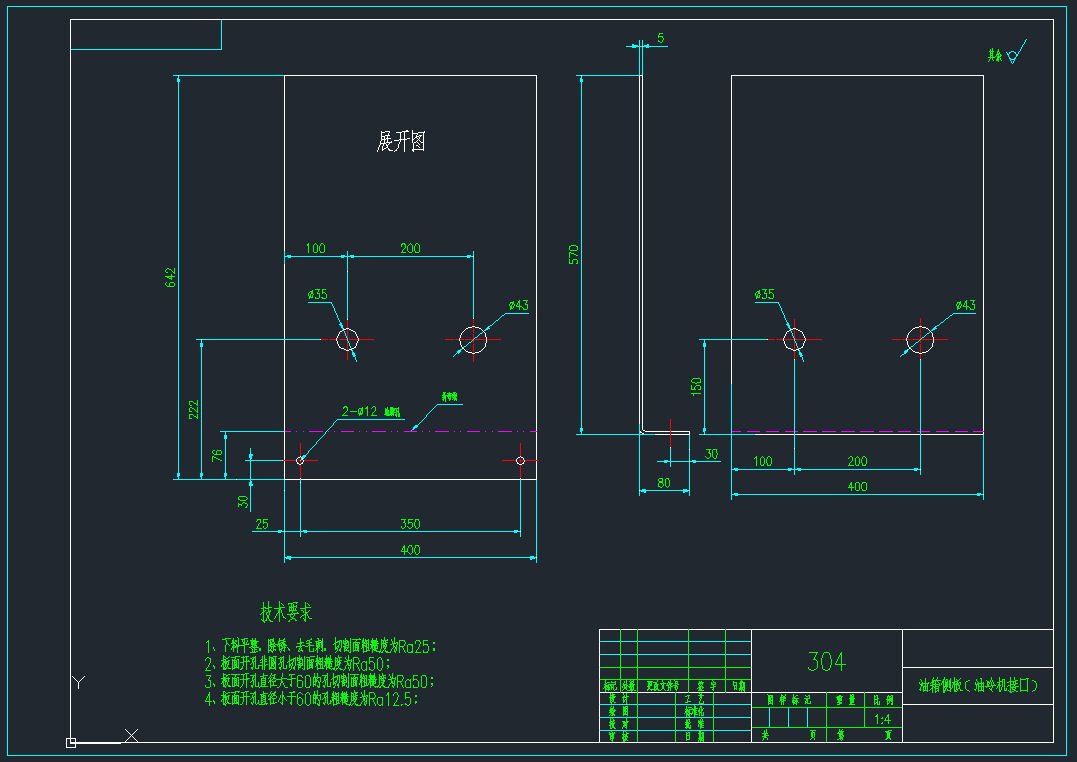Select the 批准 title block label
Image resolution: width=1077 pixels, height=762 pixels.
coord(694,724)
